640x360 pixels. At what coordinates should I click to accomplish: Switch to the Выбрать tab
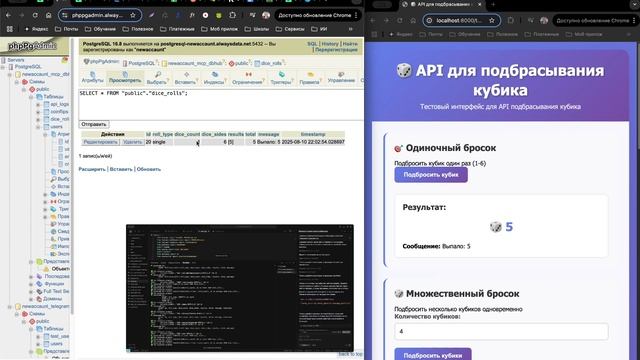click(x=157, y=77)
